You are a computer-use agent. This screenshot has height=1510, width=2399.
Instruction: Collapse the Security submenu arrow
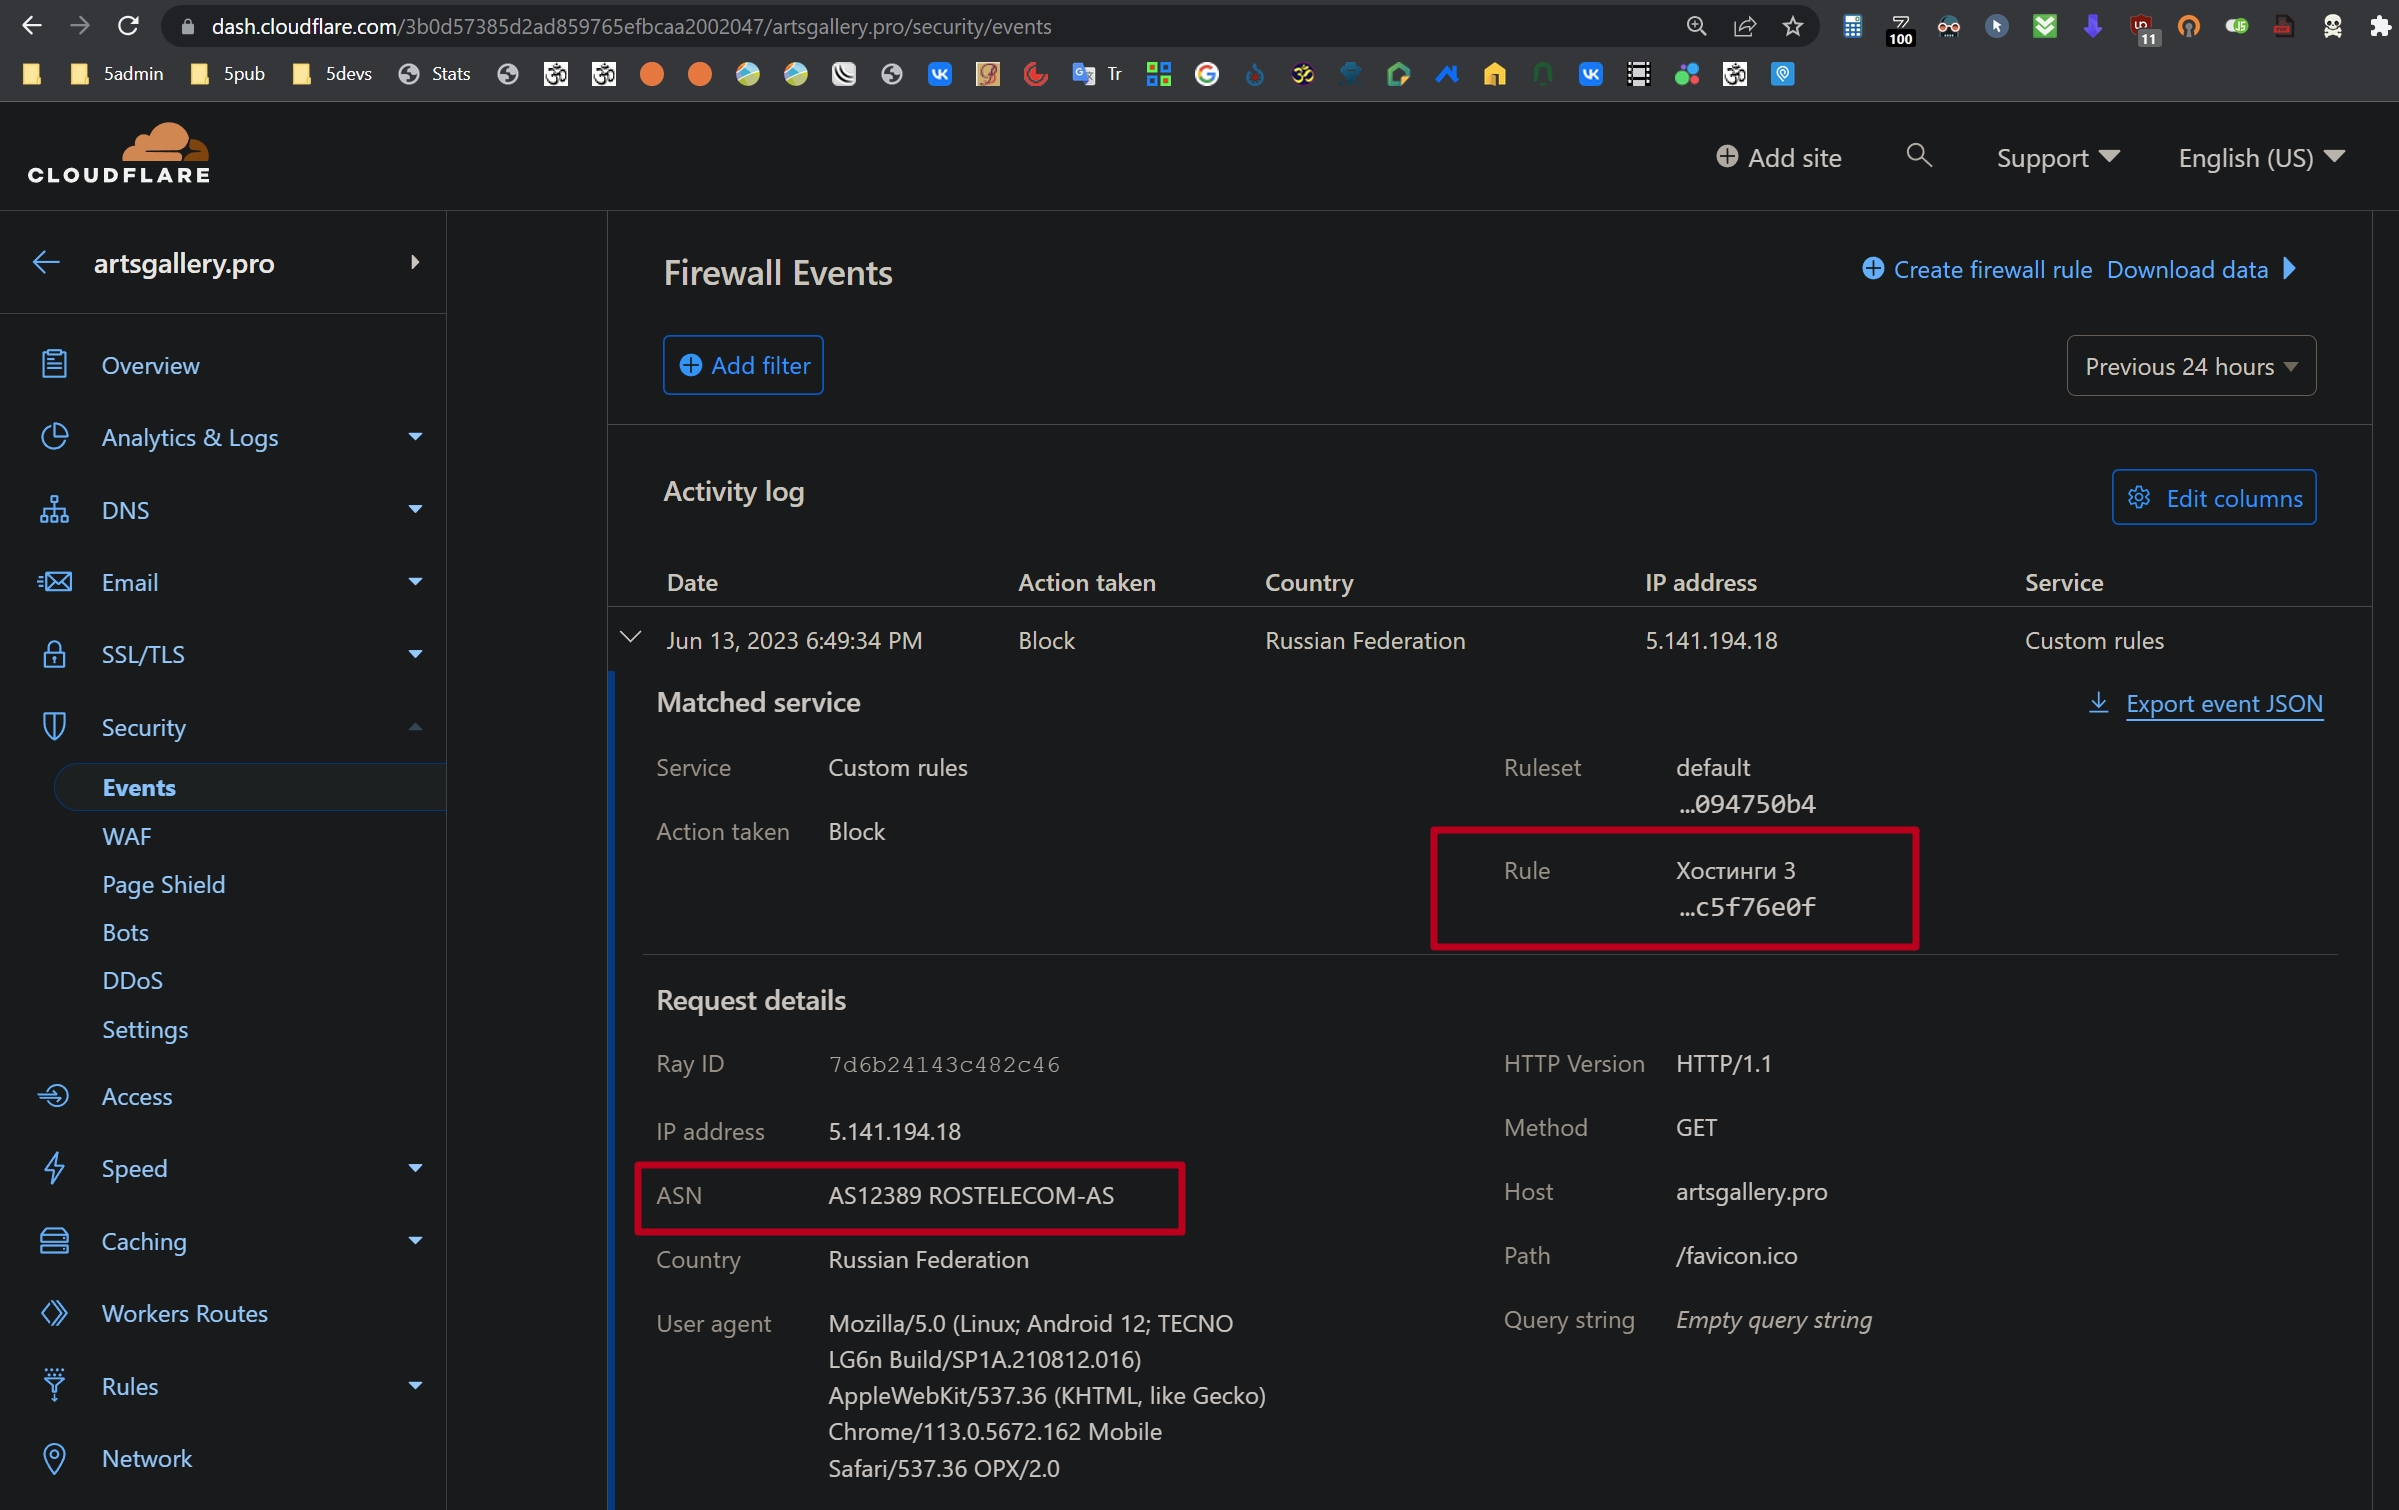click(415, 727)
